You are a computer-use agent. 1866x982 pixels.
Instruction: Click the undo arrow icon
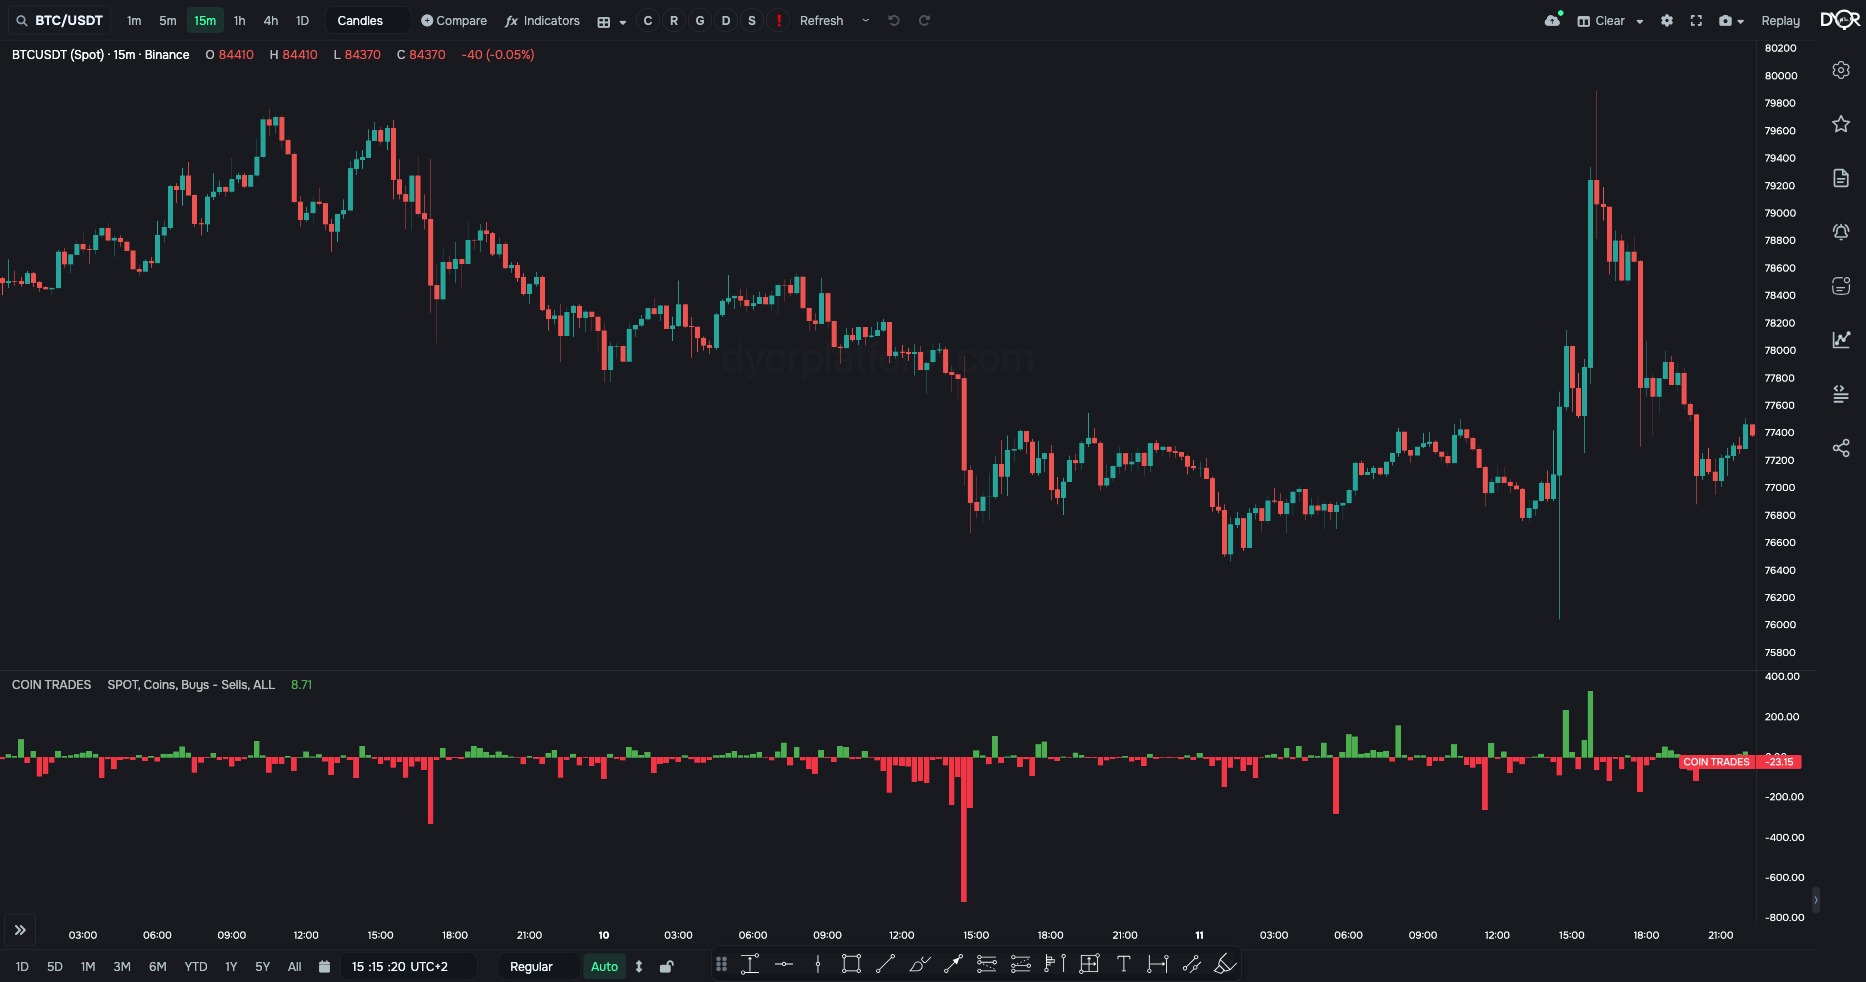pos(894,20)
